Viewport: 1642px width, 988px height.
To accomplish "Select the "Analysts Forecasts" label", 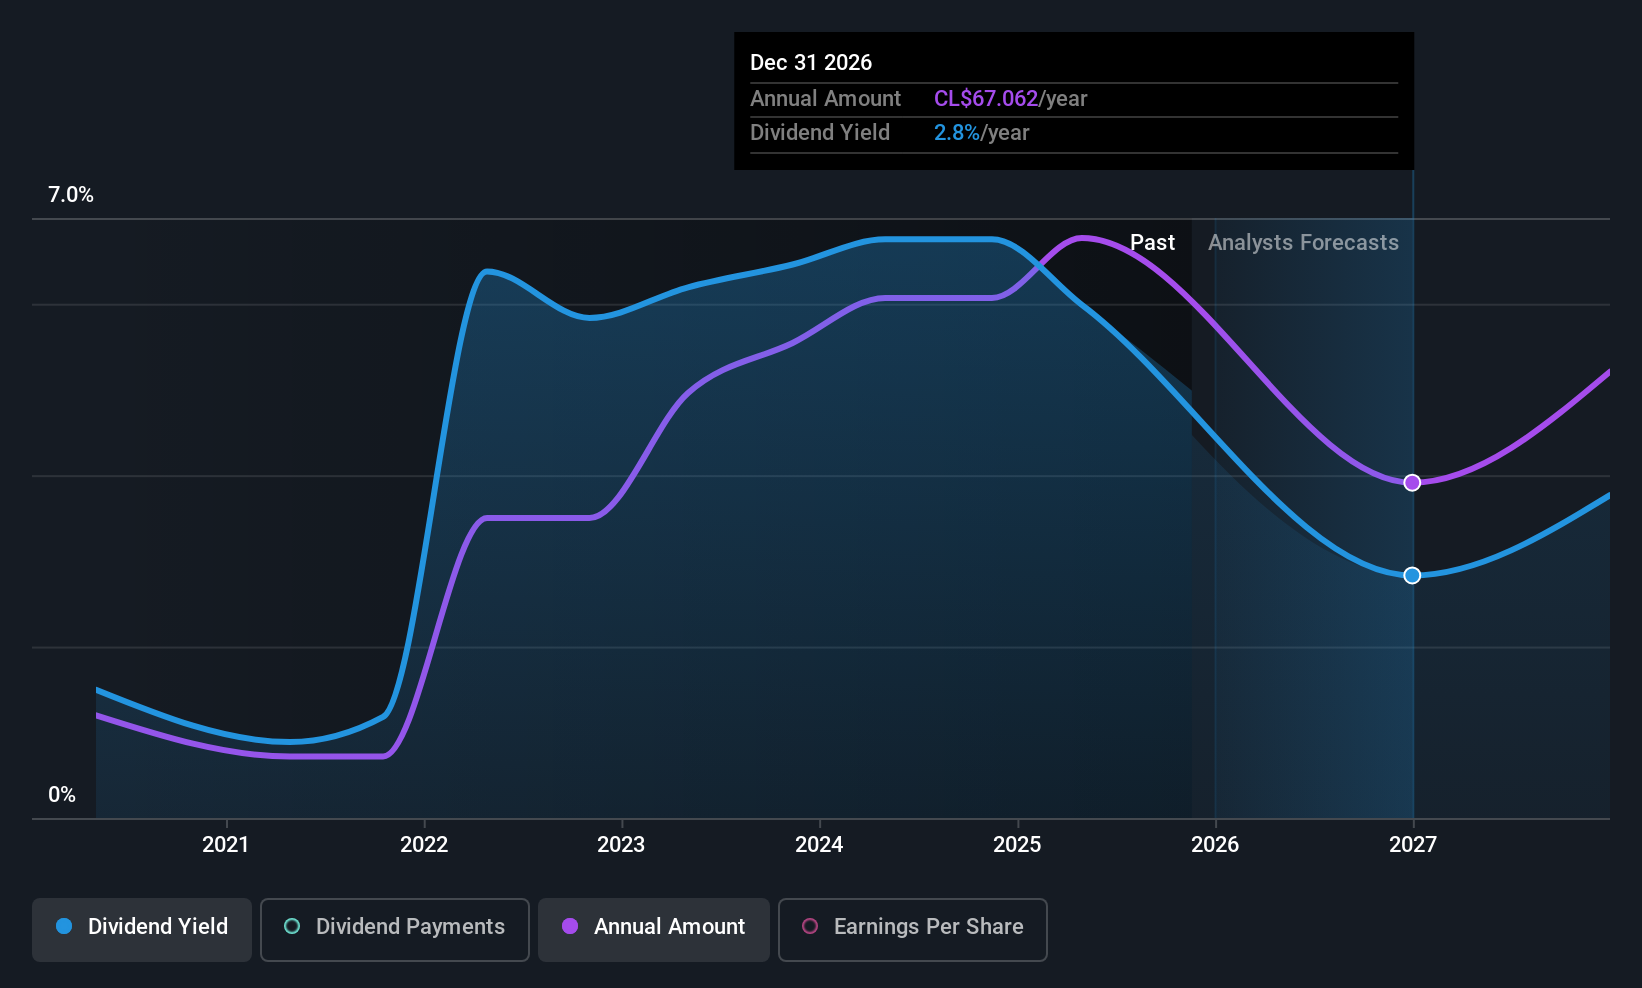I will 1303,243.
